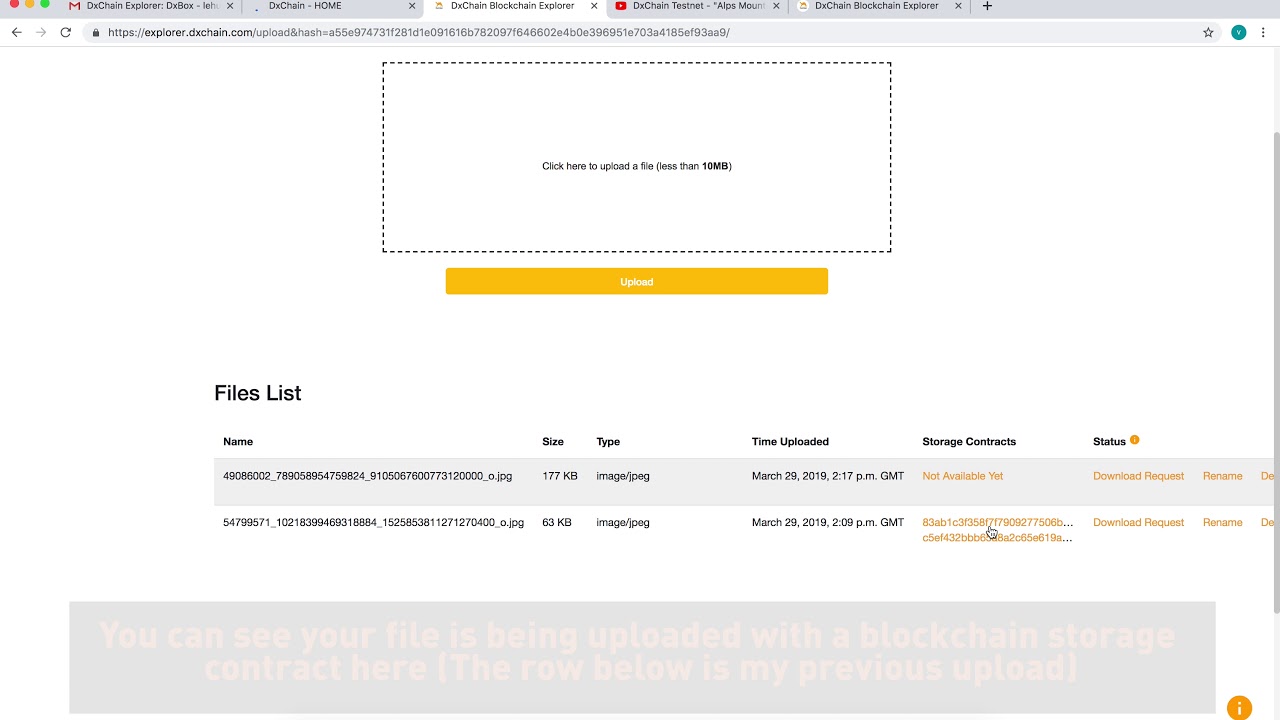This screenshot has width=1280, height=720.
Task: Click the Size column header
Action: click(553, 441)
